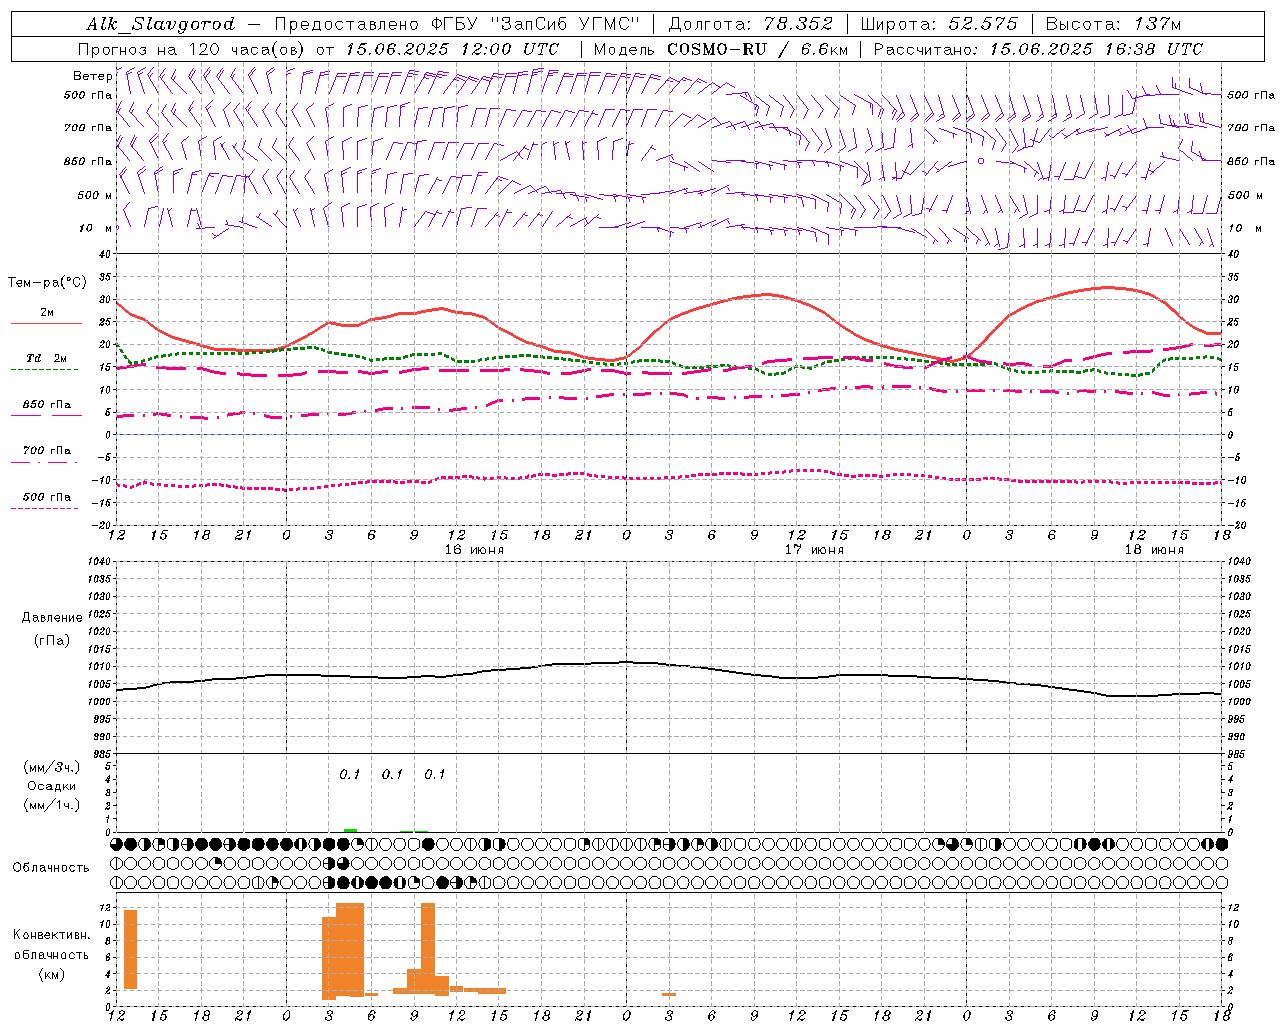Click the 'Рассчитано: 15.06.2025 16:38 UTC' computed-time text

coord(1038,49)
